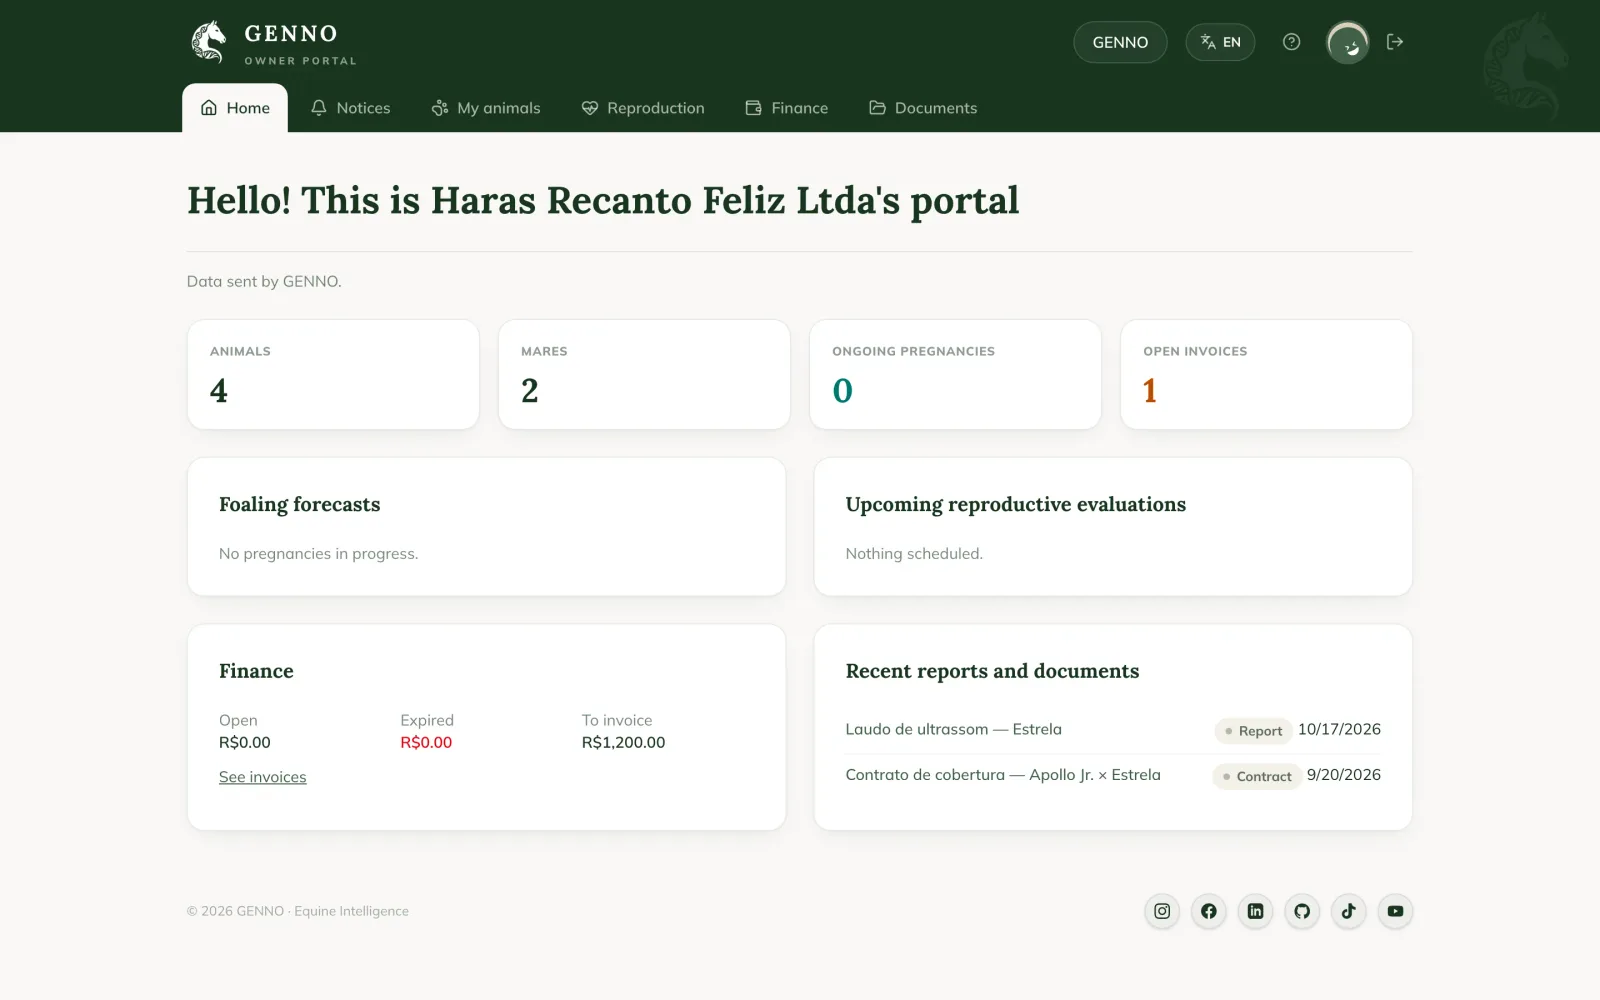This screenshot has width=1600, height=1000.
Task: Click 'Nothing scheduled.' text
Action: pyautogui.click(x=914, y=554)
